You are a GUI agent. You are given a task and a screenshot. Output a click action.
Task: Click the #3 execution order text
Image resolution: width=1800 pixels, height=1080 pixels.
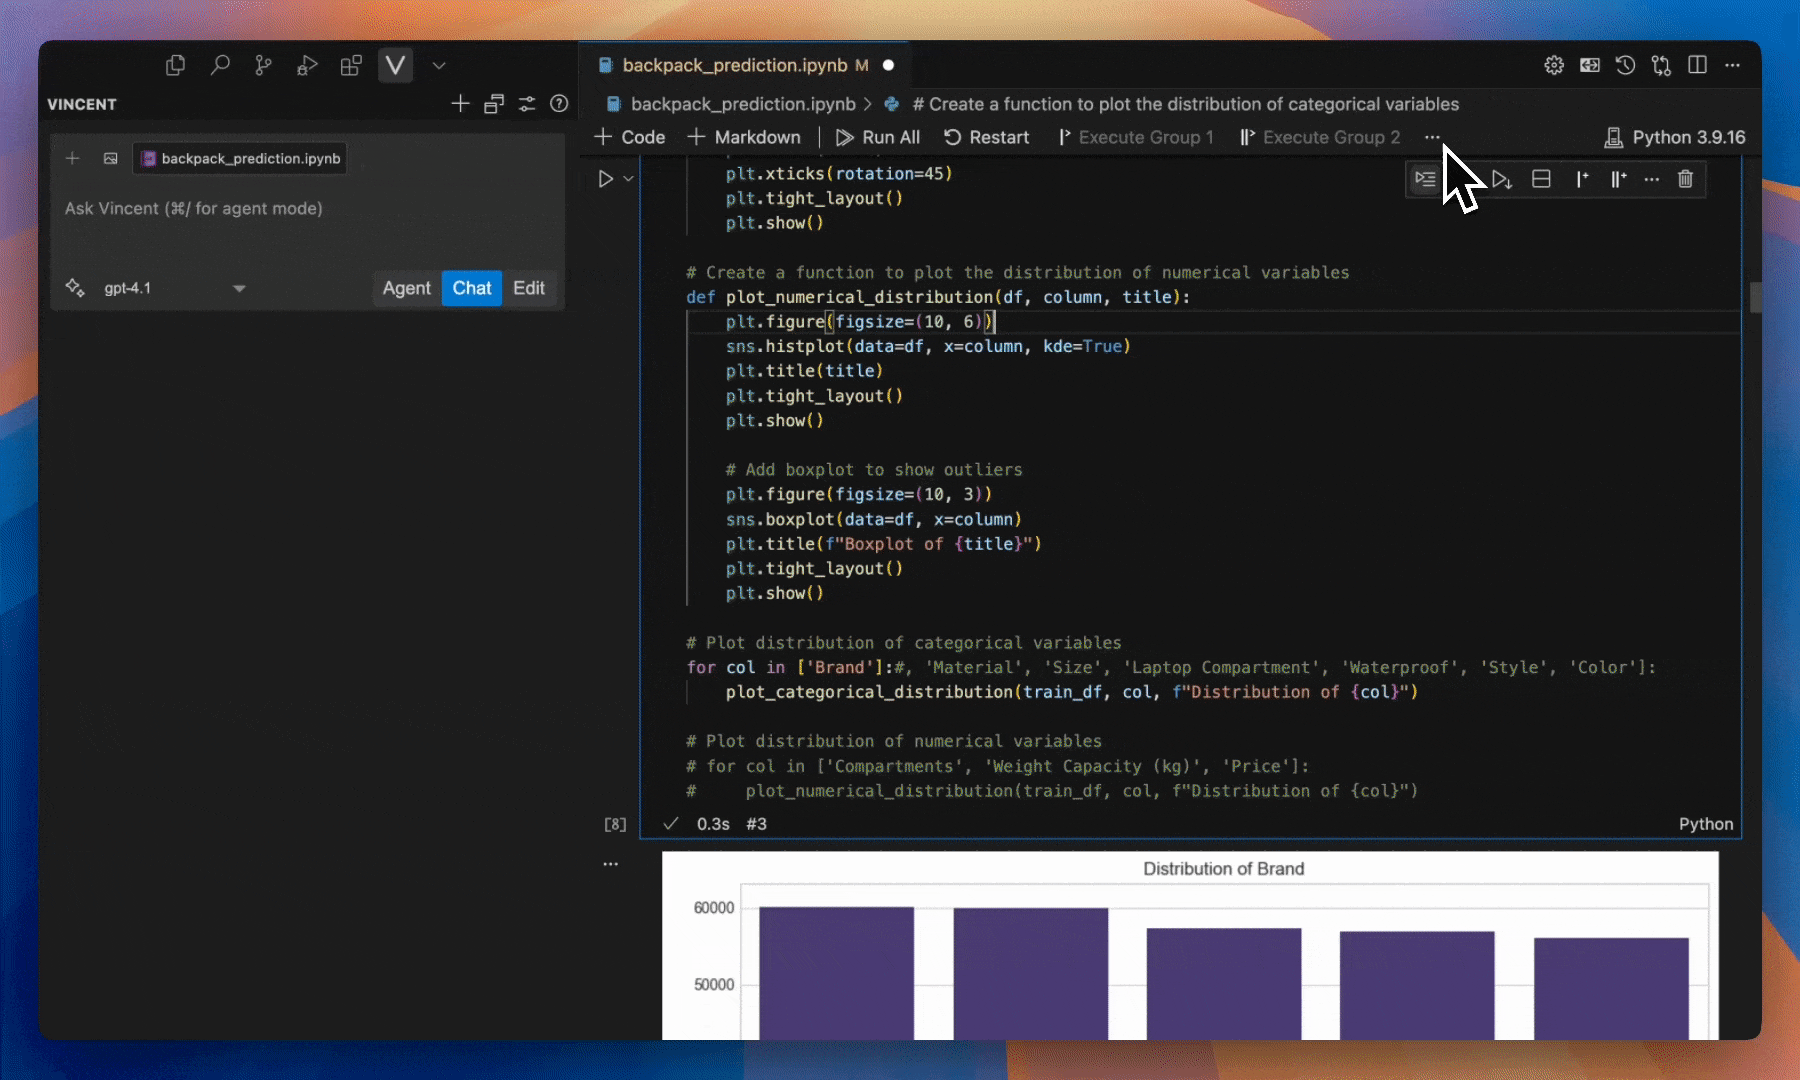point(756,824)
